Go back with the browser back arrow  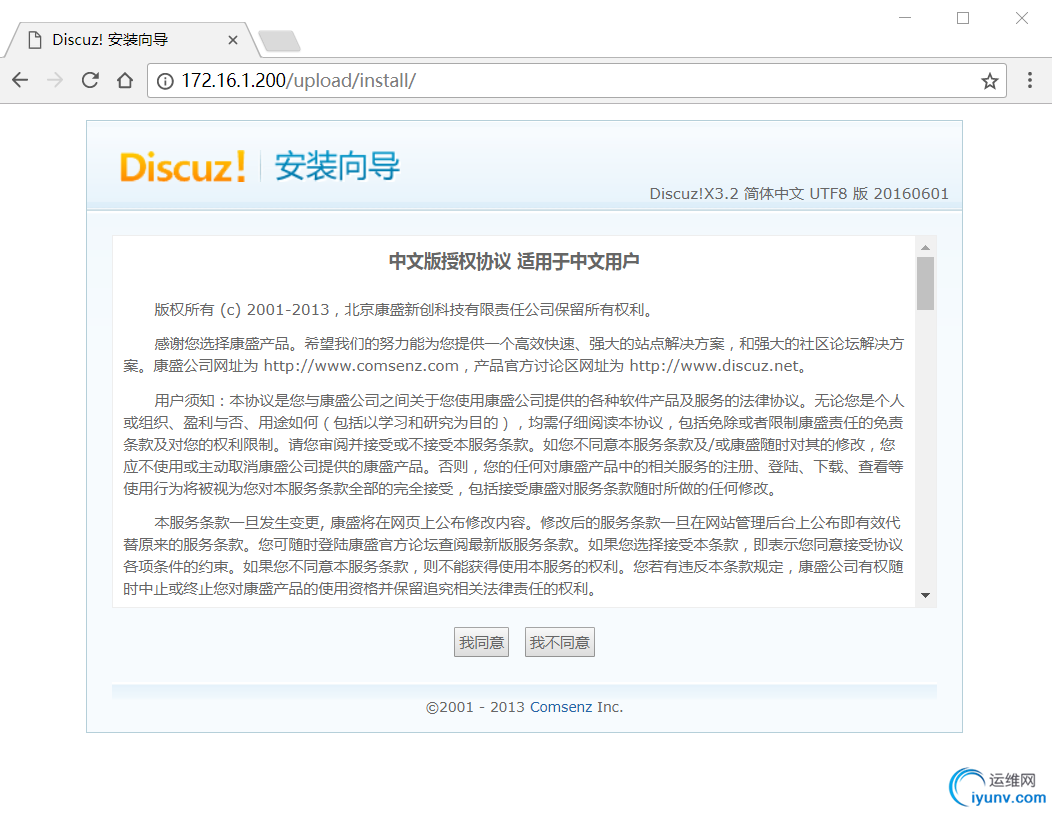[x=20, y=81]
